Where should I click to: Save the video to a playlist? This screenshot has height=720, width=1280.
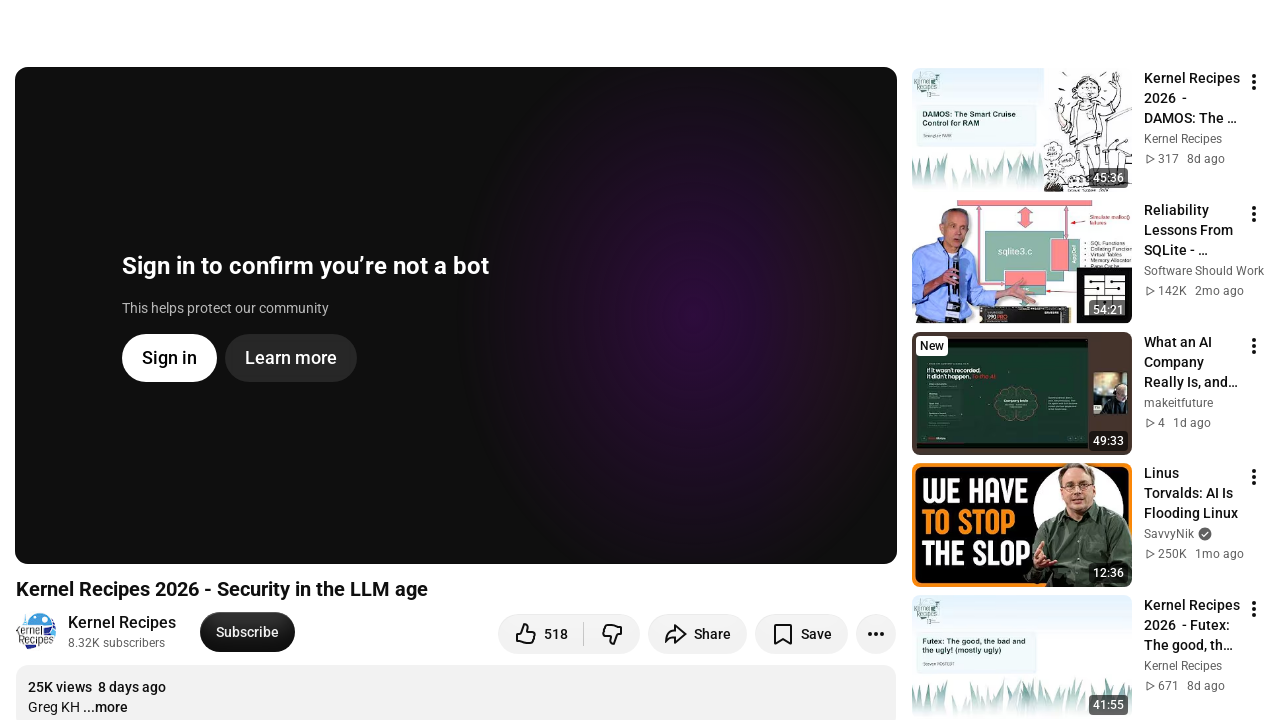pyautogui.click(x=801, y=634)
